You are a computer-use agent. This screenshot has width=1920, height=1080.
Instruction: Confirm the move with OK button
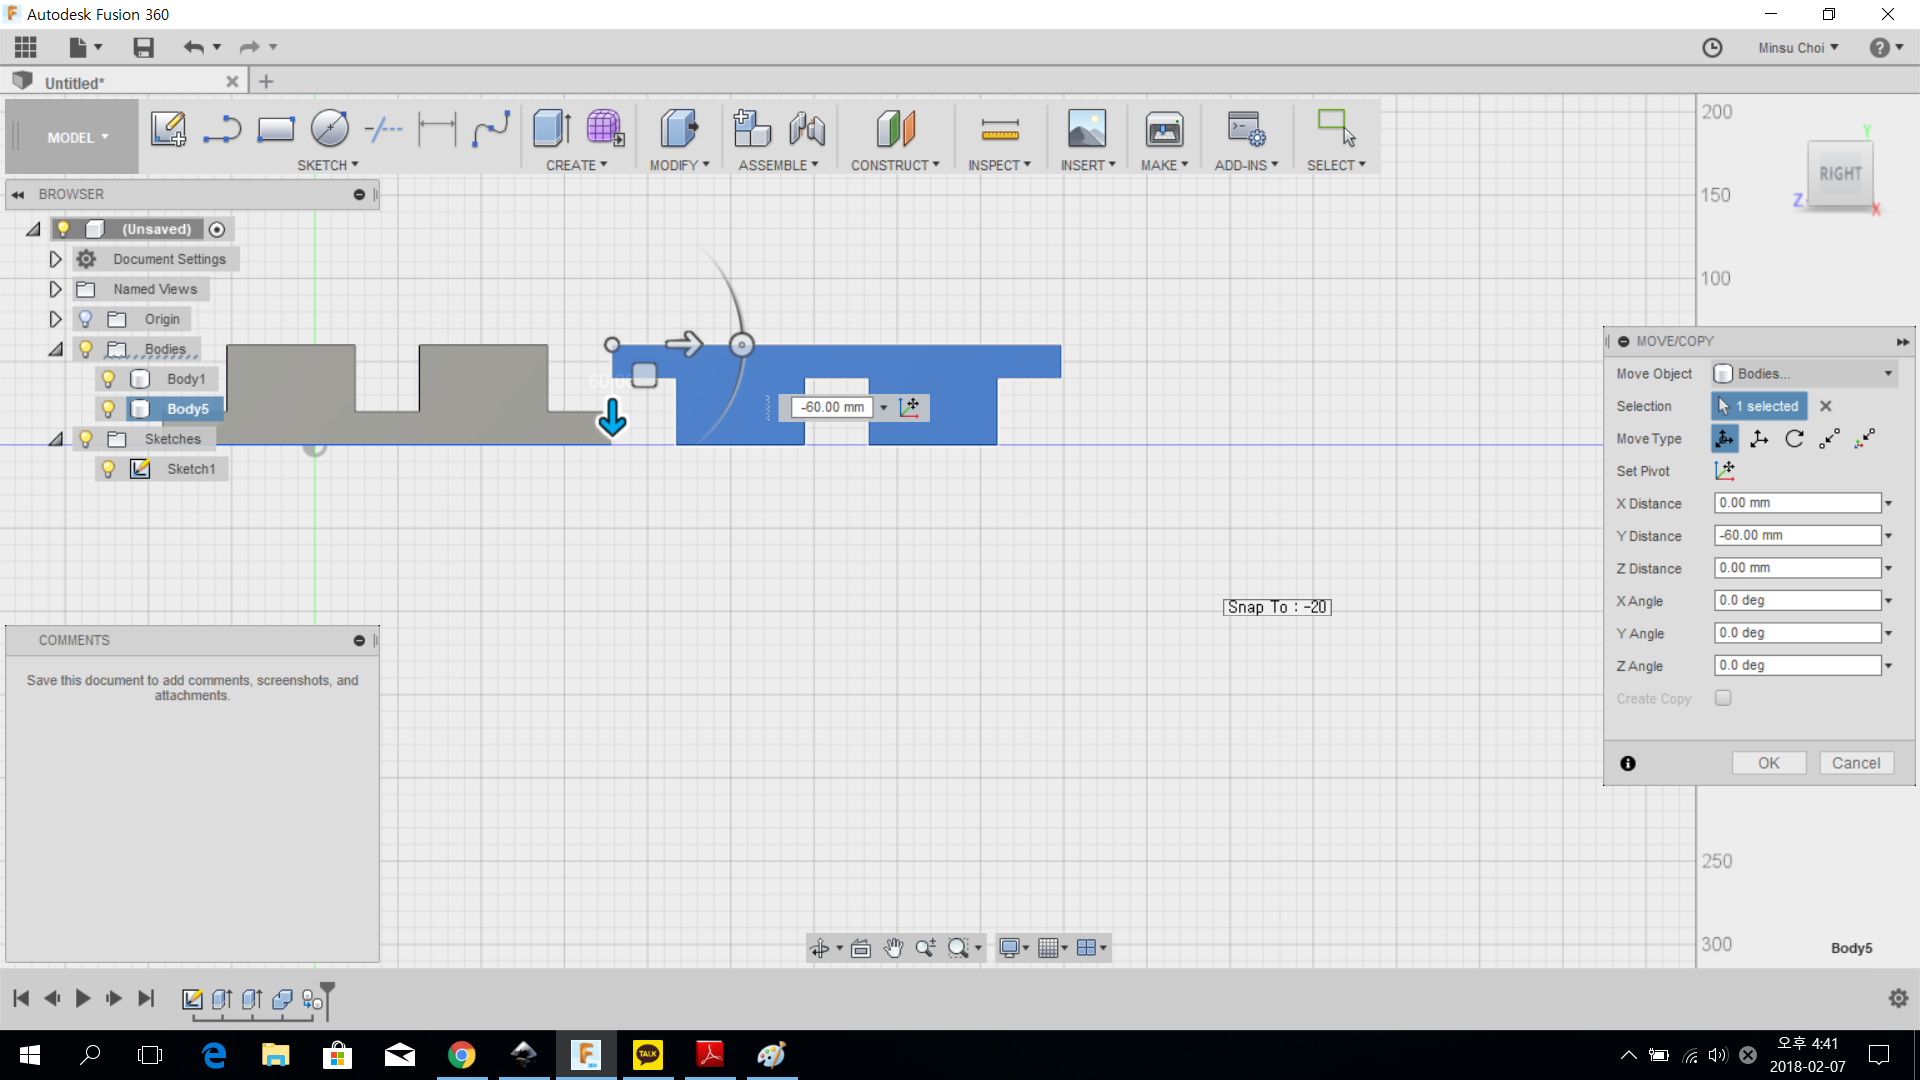[x=1768, y=763]
